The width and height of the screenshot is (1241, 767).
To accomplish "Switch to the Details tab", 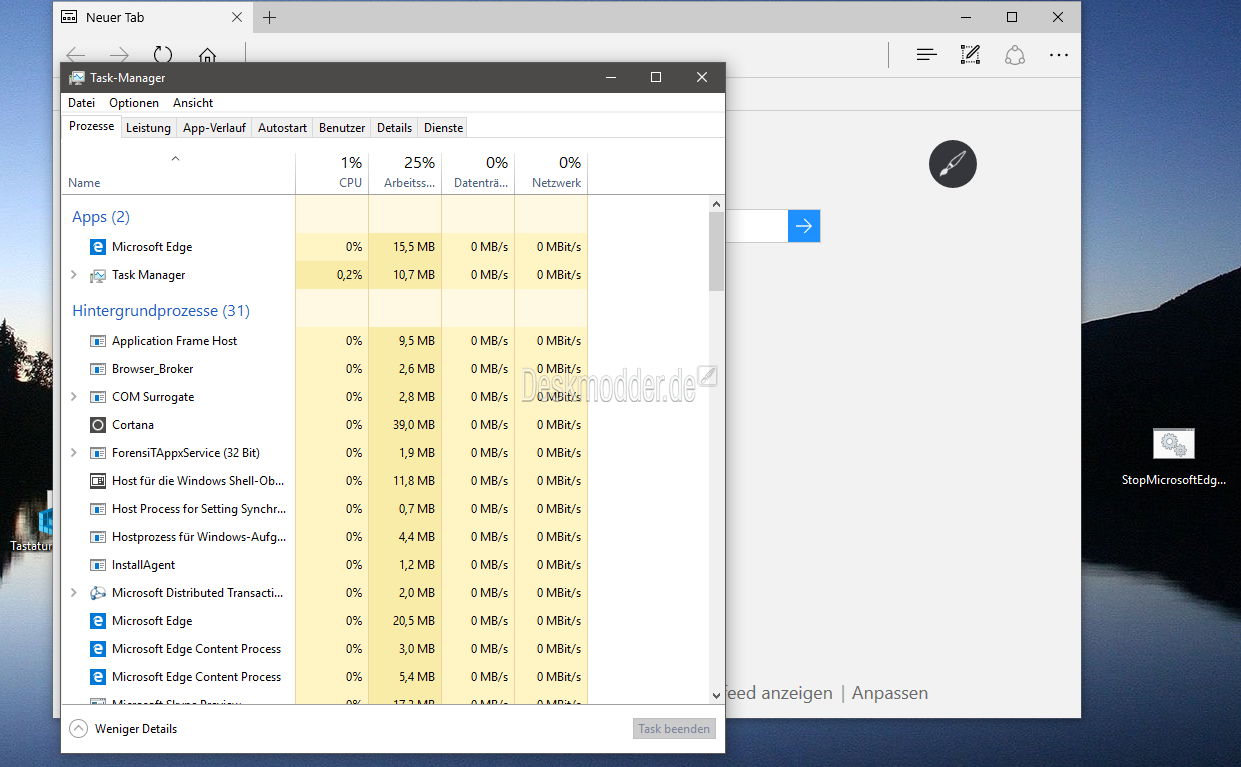I will tap(394, 128).
